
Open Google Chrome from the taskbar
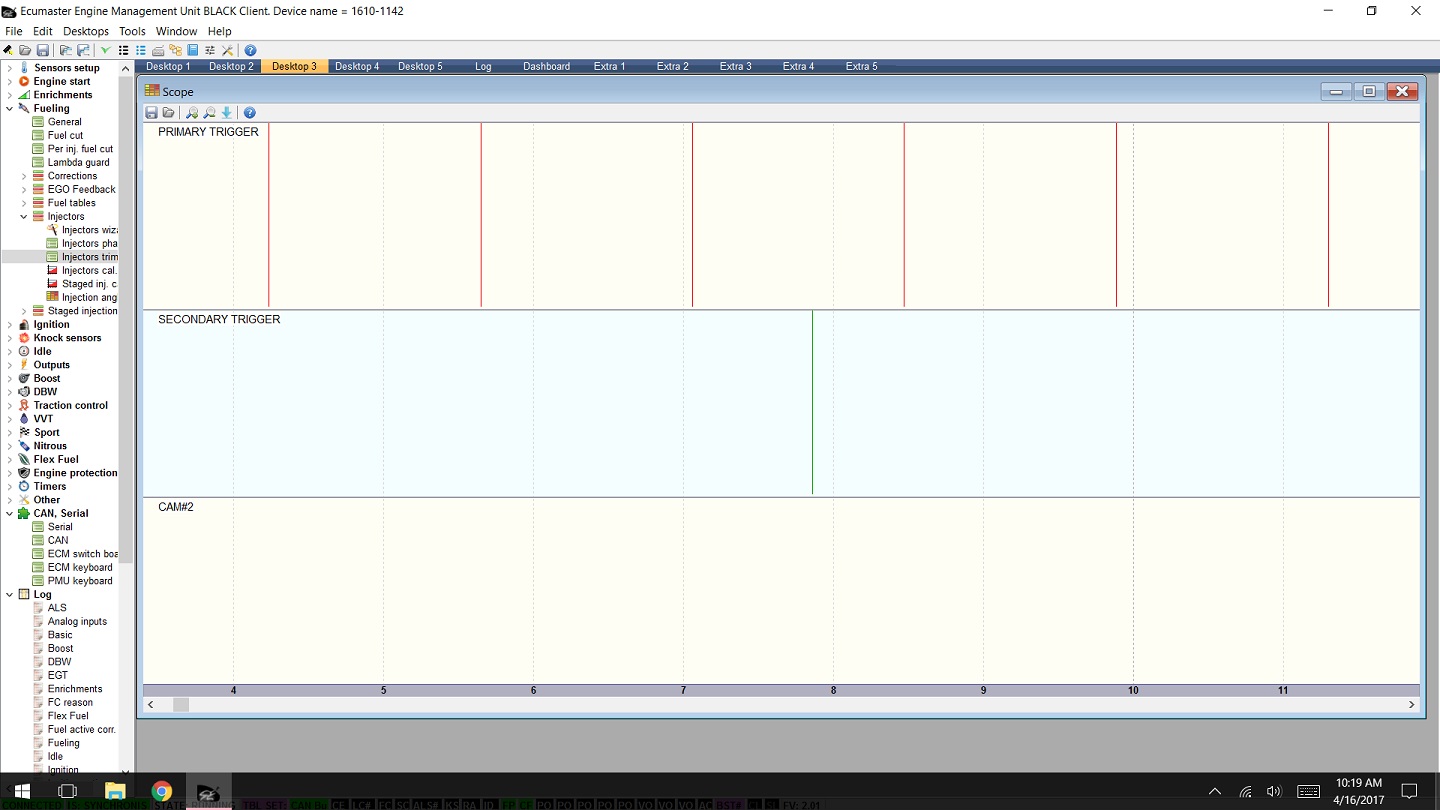(162, 791)
